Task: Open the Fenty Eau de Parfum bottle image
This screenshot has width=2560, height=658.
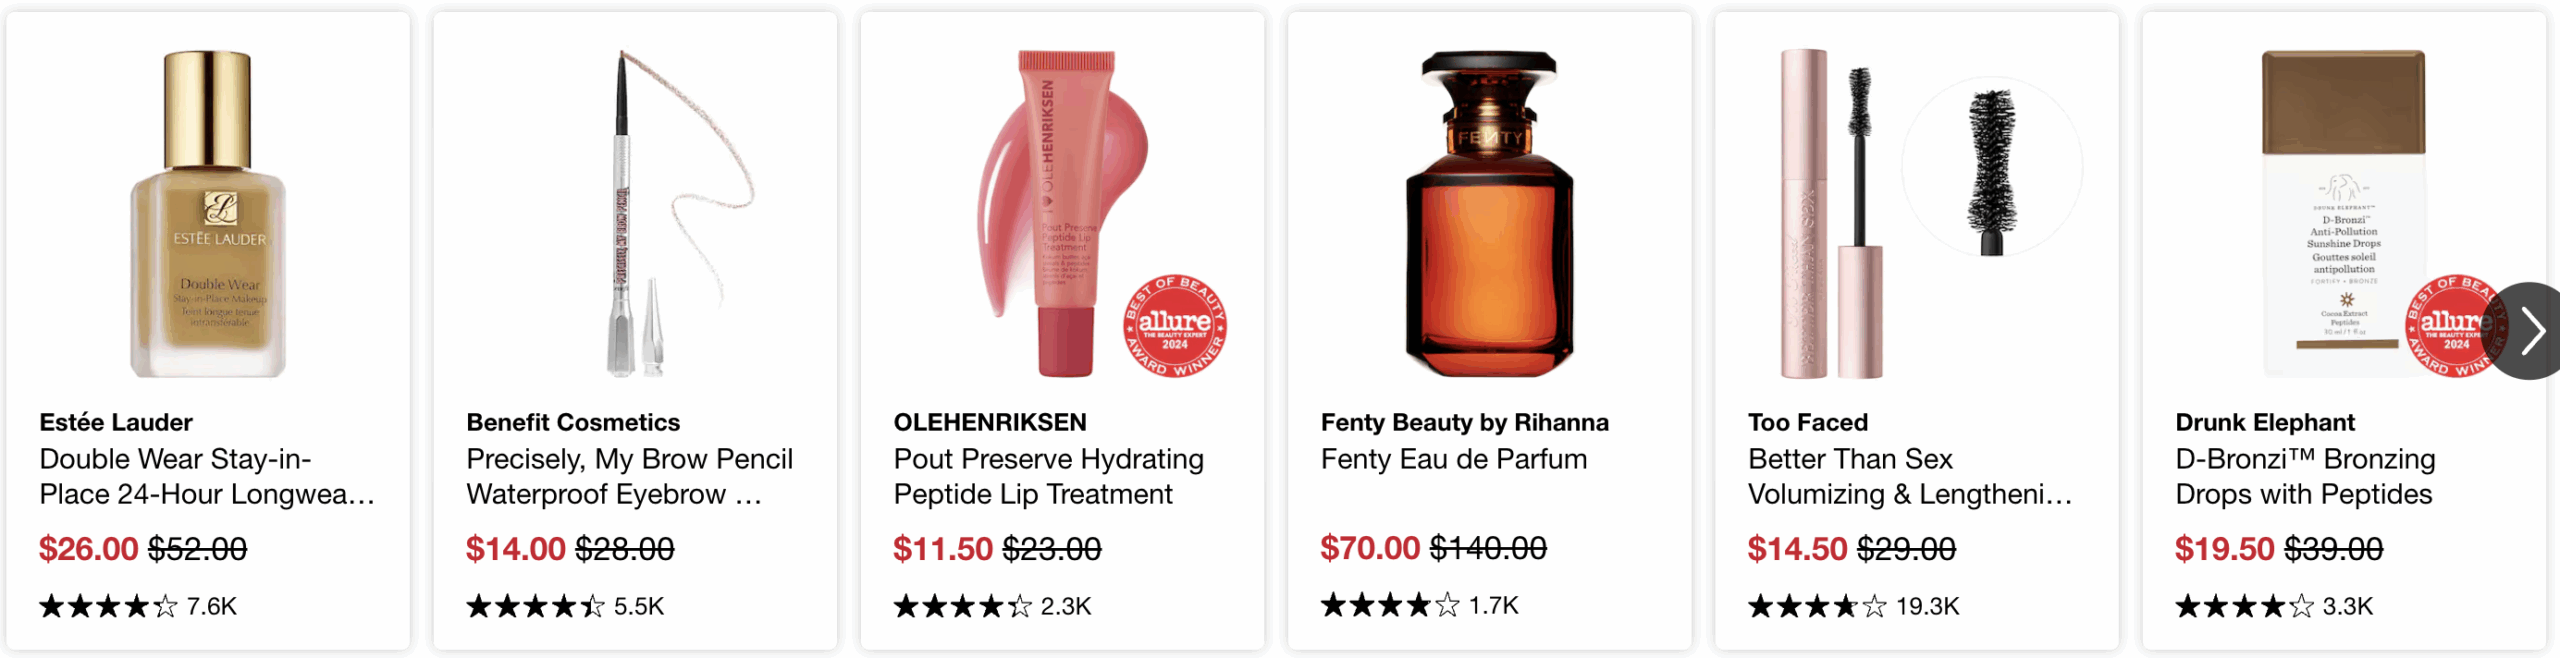Action: 1489,214
